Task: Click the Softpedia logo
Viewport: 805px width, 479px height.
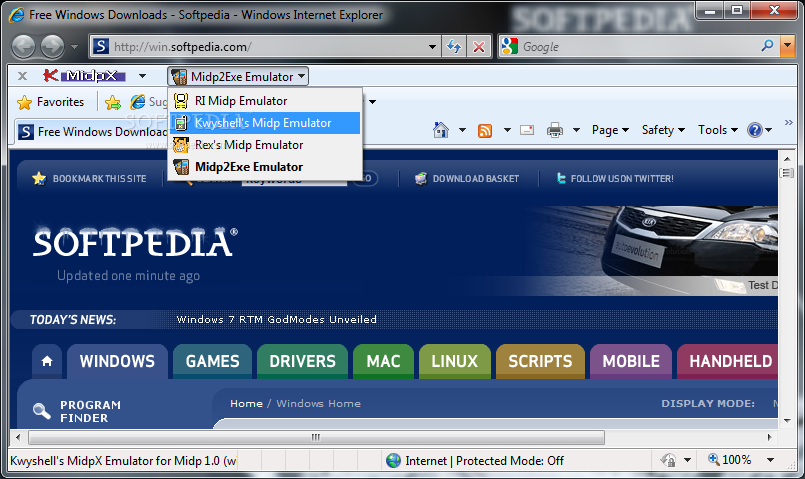Action: pos(135,242)
